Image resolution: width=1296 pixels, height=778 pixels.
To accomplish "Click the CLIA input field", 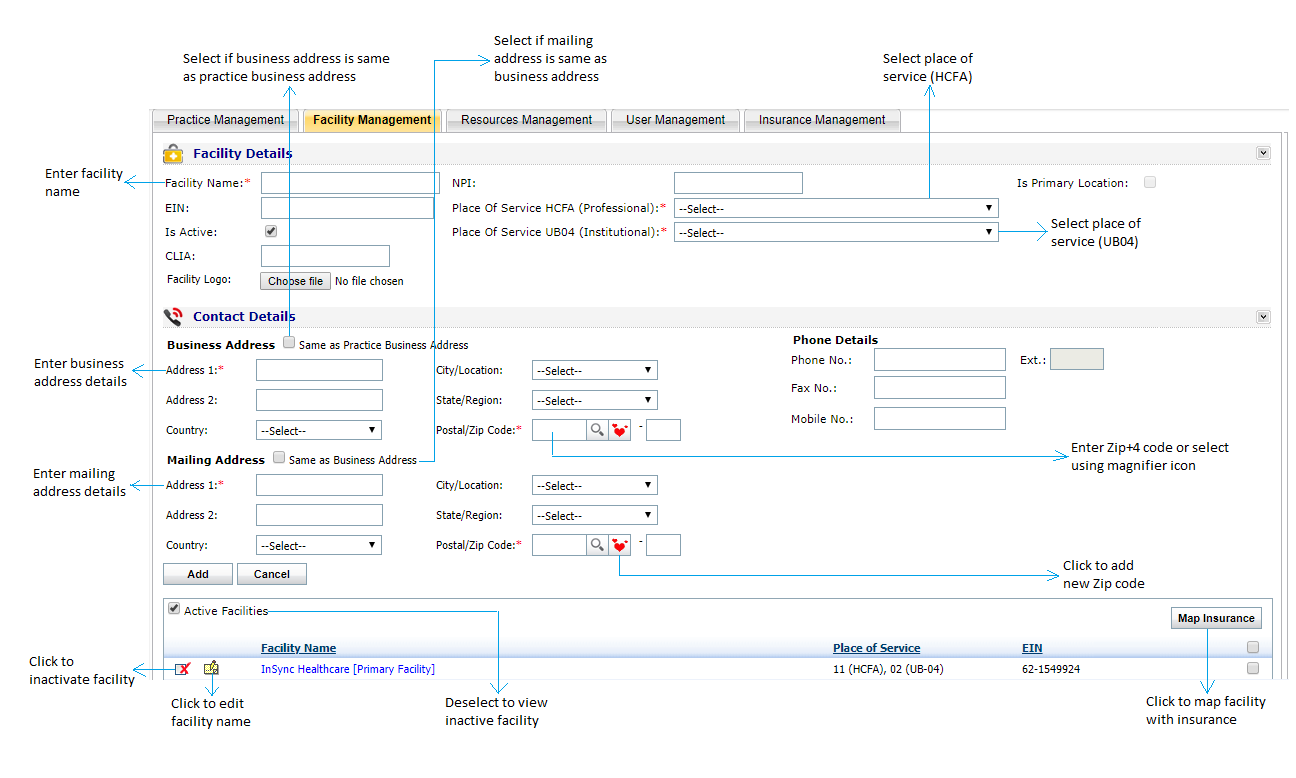I will [x=325, y=256].
